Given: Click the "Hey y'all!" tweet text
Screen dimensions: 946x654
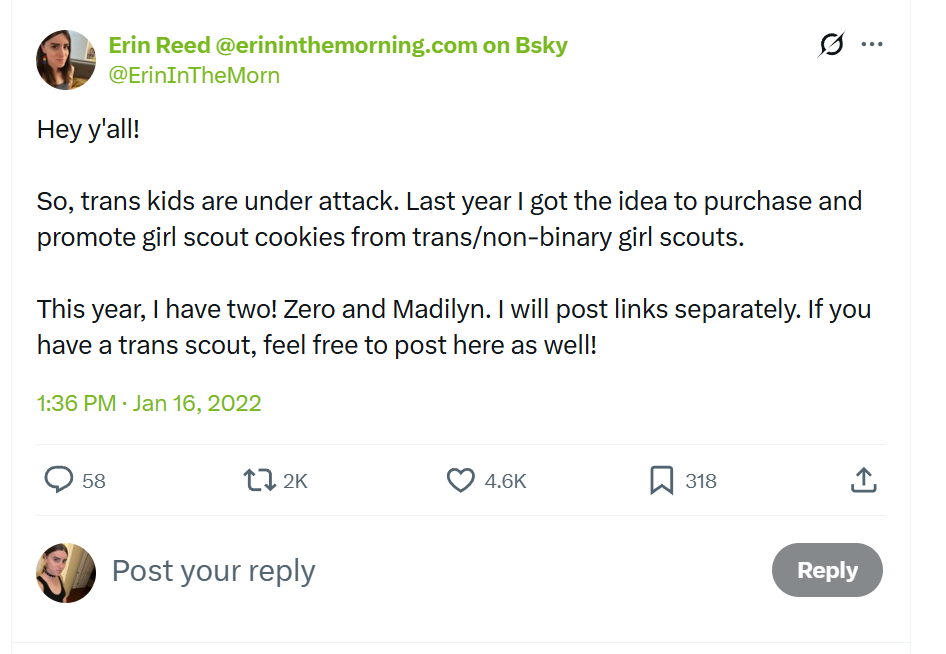Looking at the screenshot, I should tap(88, 129).
